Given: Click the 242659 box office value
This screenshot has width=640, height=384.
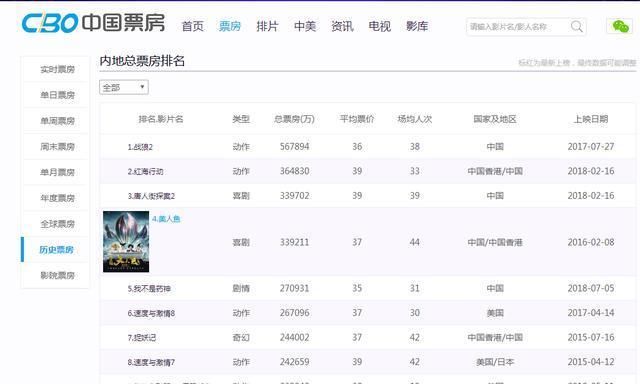Looking at the screenshot, I should click(x=294, y=362).
